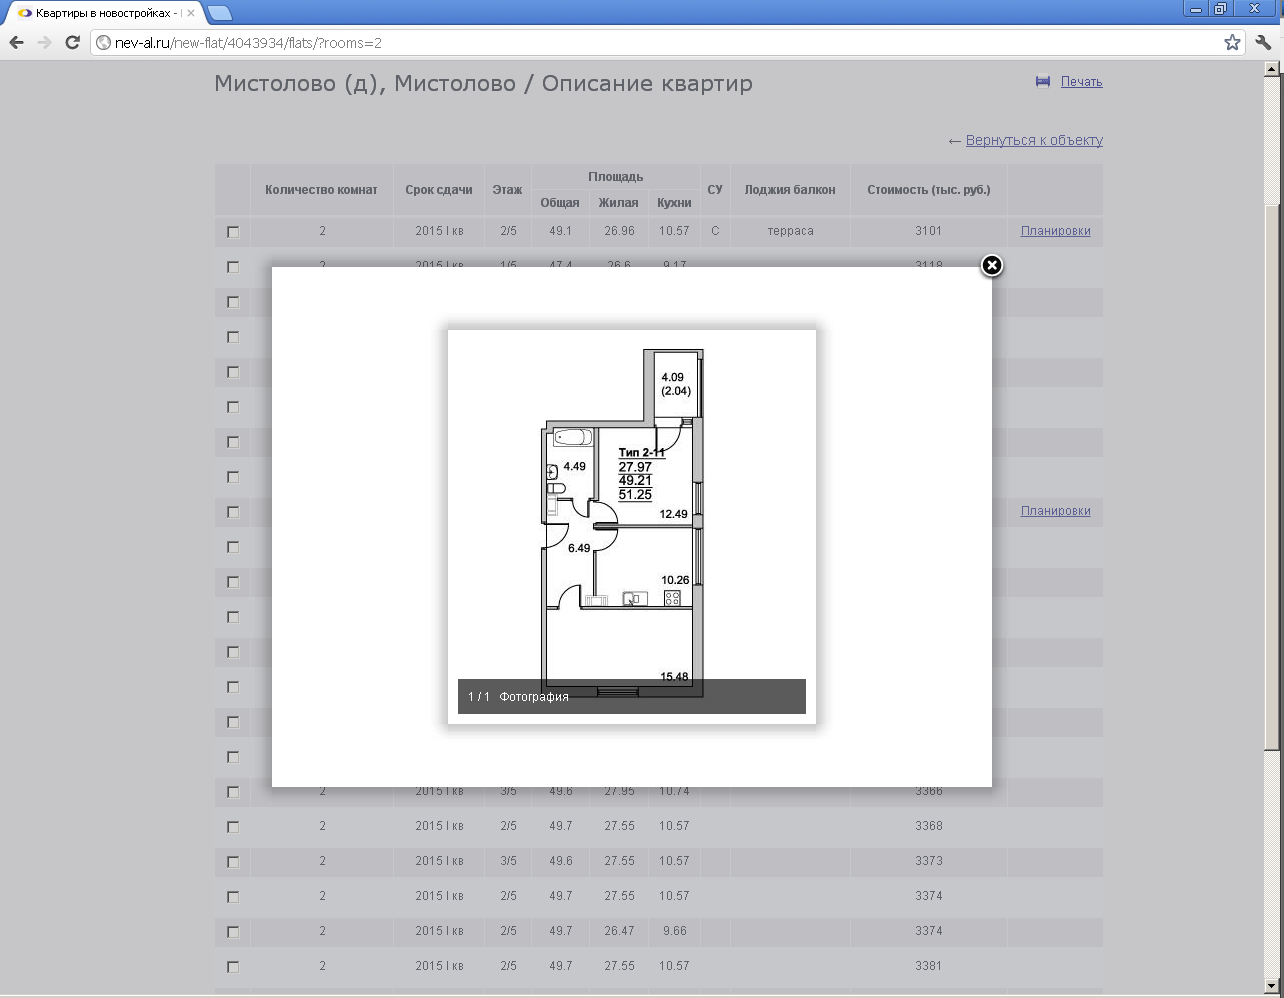Switch to the Квартиры в новостройках tab
1284x998 pixels.
point(100,13)
